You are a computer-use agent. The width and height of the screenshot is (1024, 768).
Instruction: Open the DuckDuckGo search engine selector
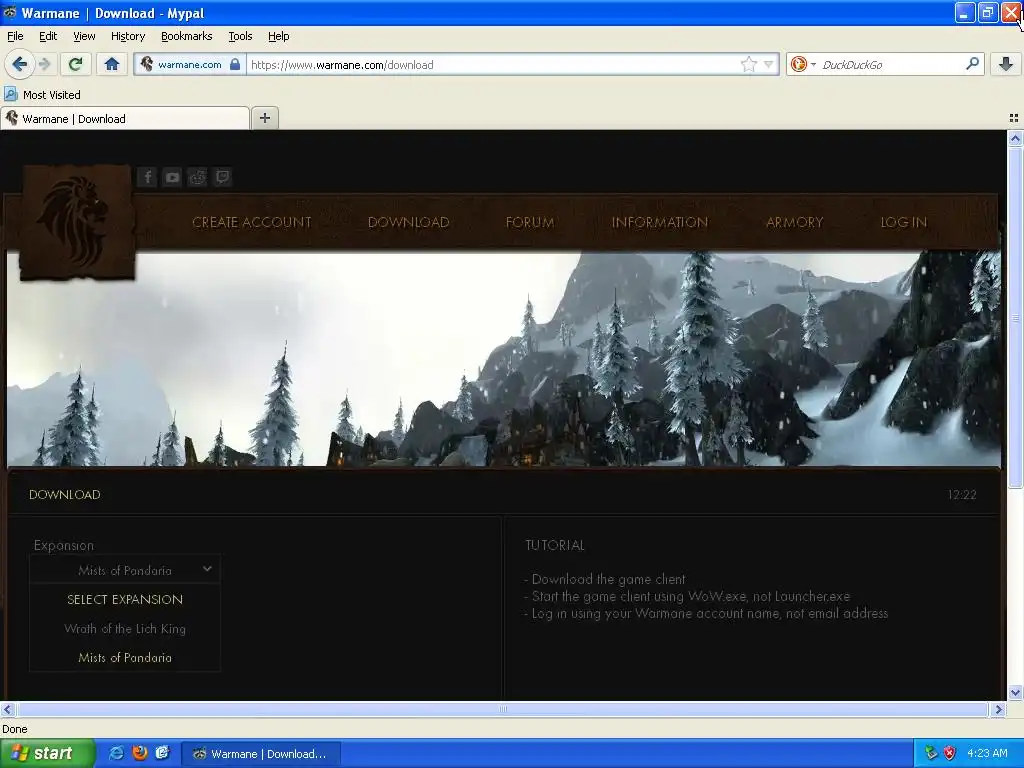pos(803,64)
